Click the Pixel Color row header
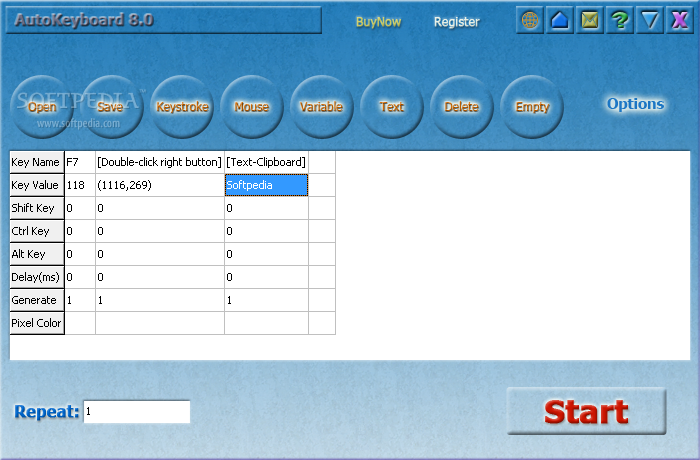Image resolution: width=700 pixels, height=460 pixels. pyautogui.click(x=37, y=323)
